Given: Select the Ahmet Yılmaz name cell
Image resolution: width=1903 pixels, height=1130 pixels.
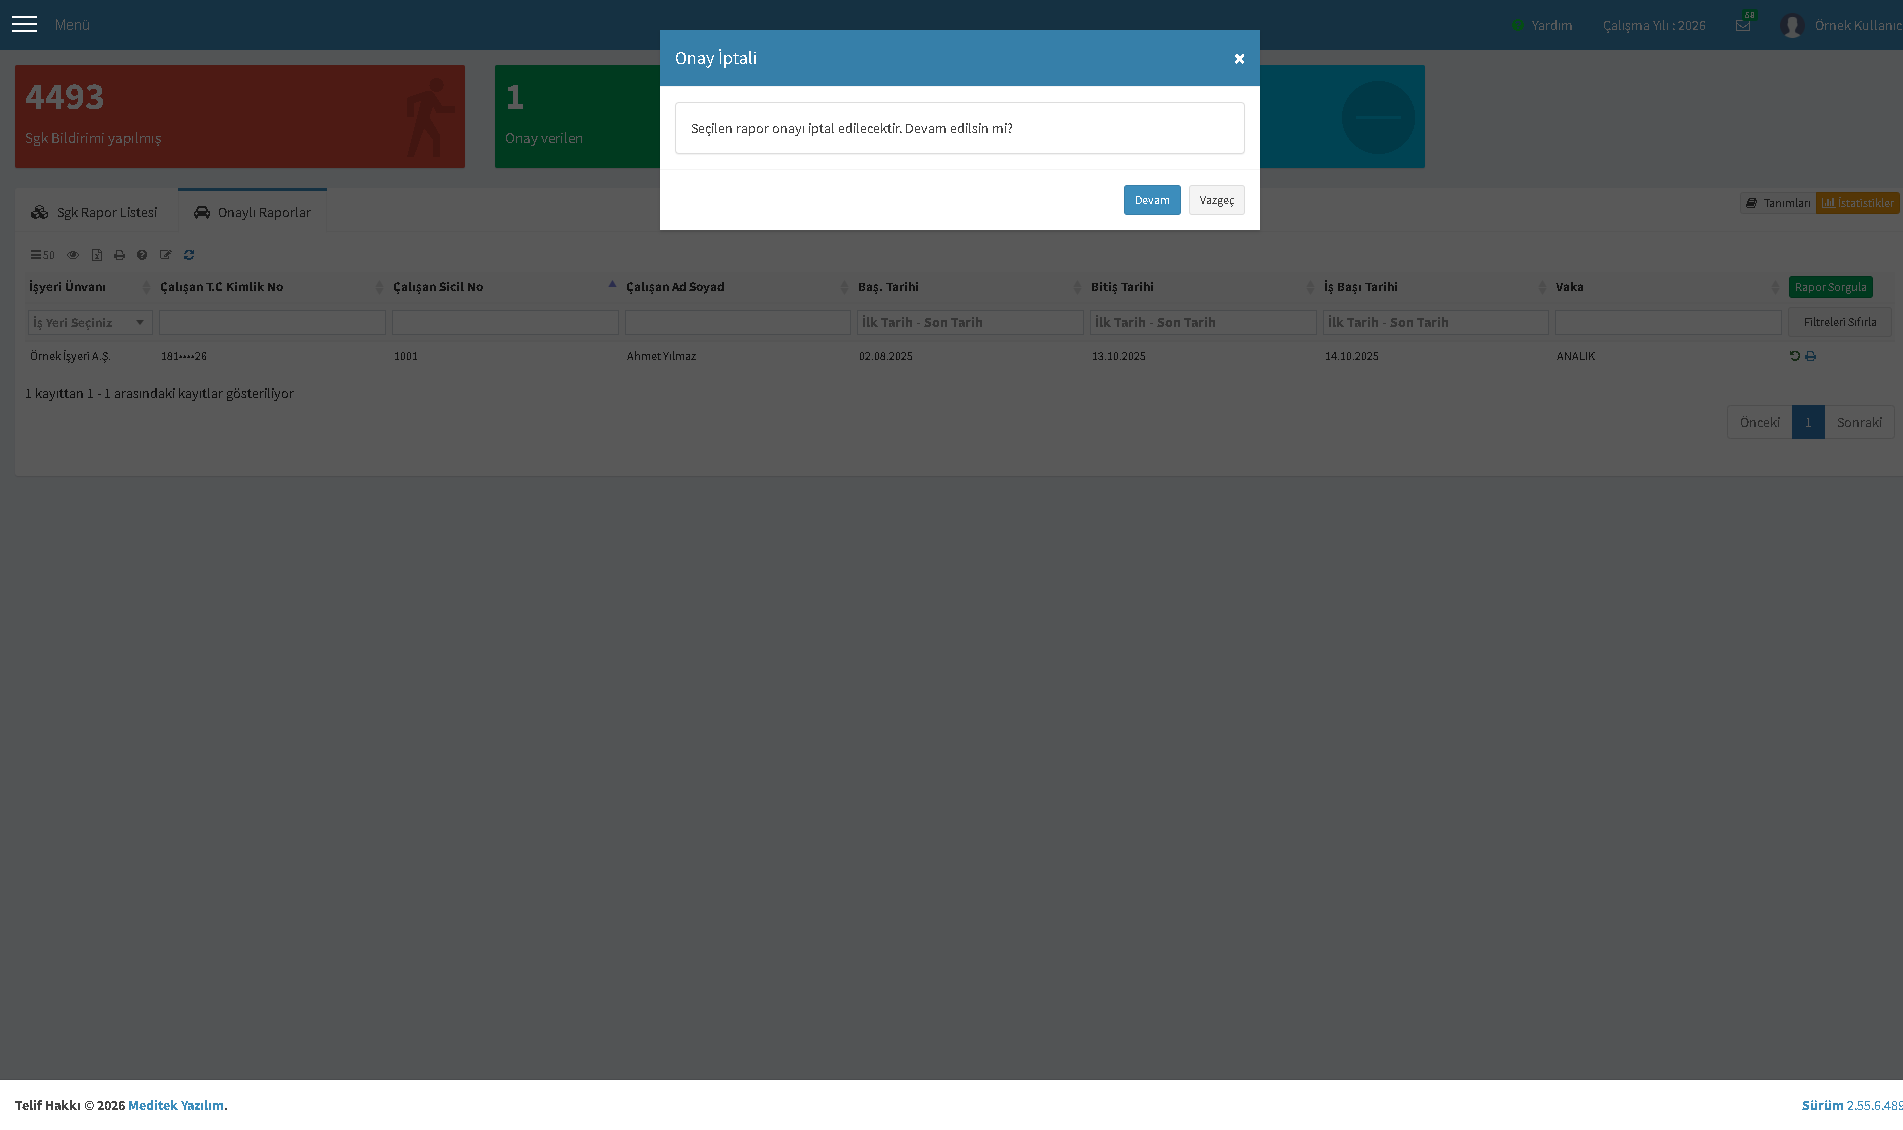Looking at the screenshot, I should [x=661, y=356].
